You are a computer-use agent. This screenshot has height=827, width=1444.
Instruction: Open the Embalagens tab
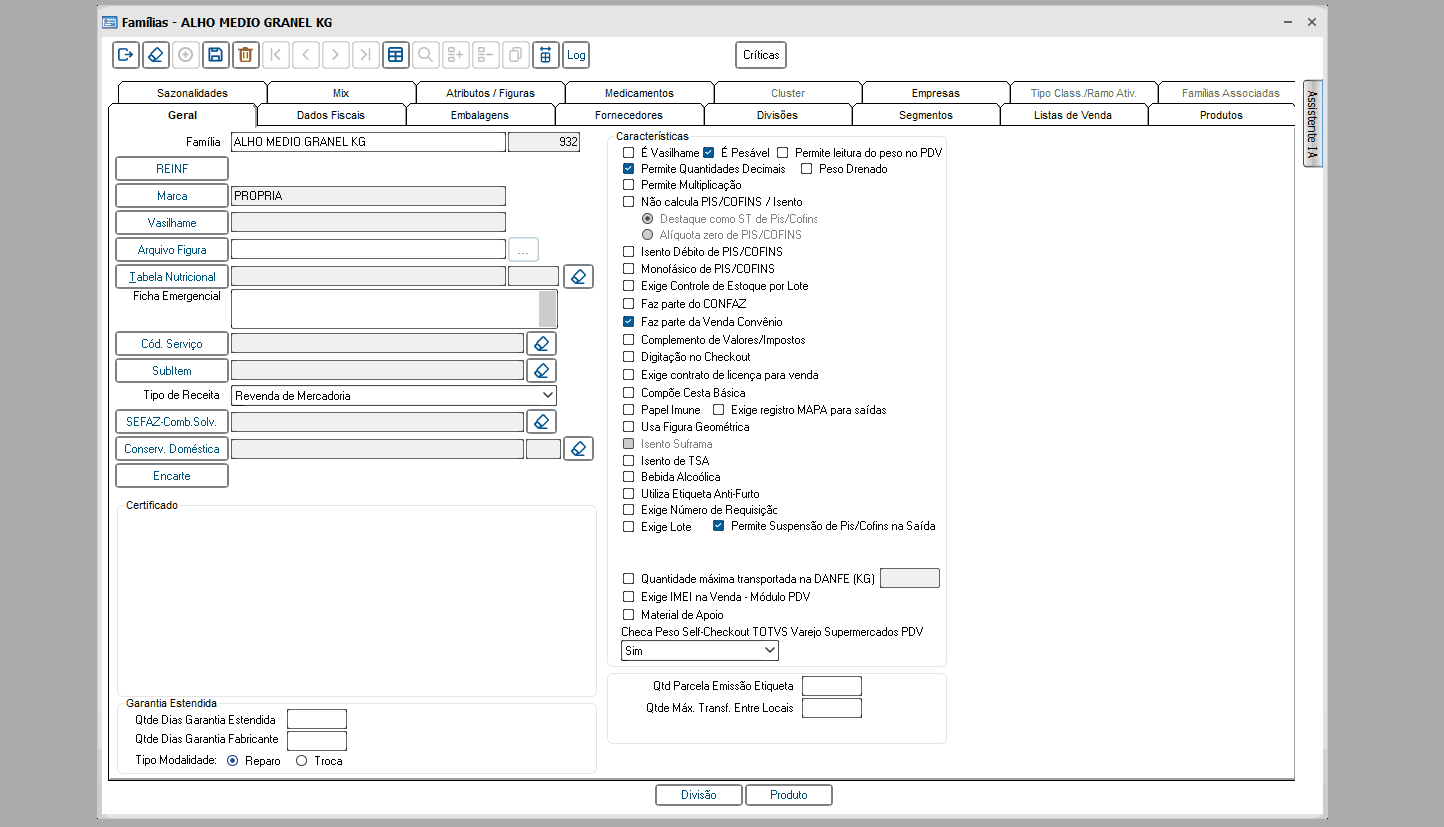pos(480,115)
